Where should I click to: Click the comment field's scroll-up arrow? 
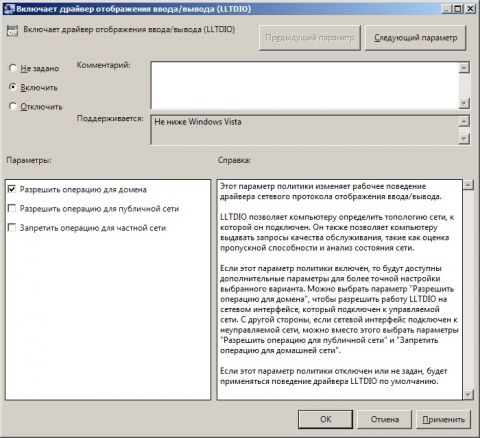tap(464, 68)
